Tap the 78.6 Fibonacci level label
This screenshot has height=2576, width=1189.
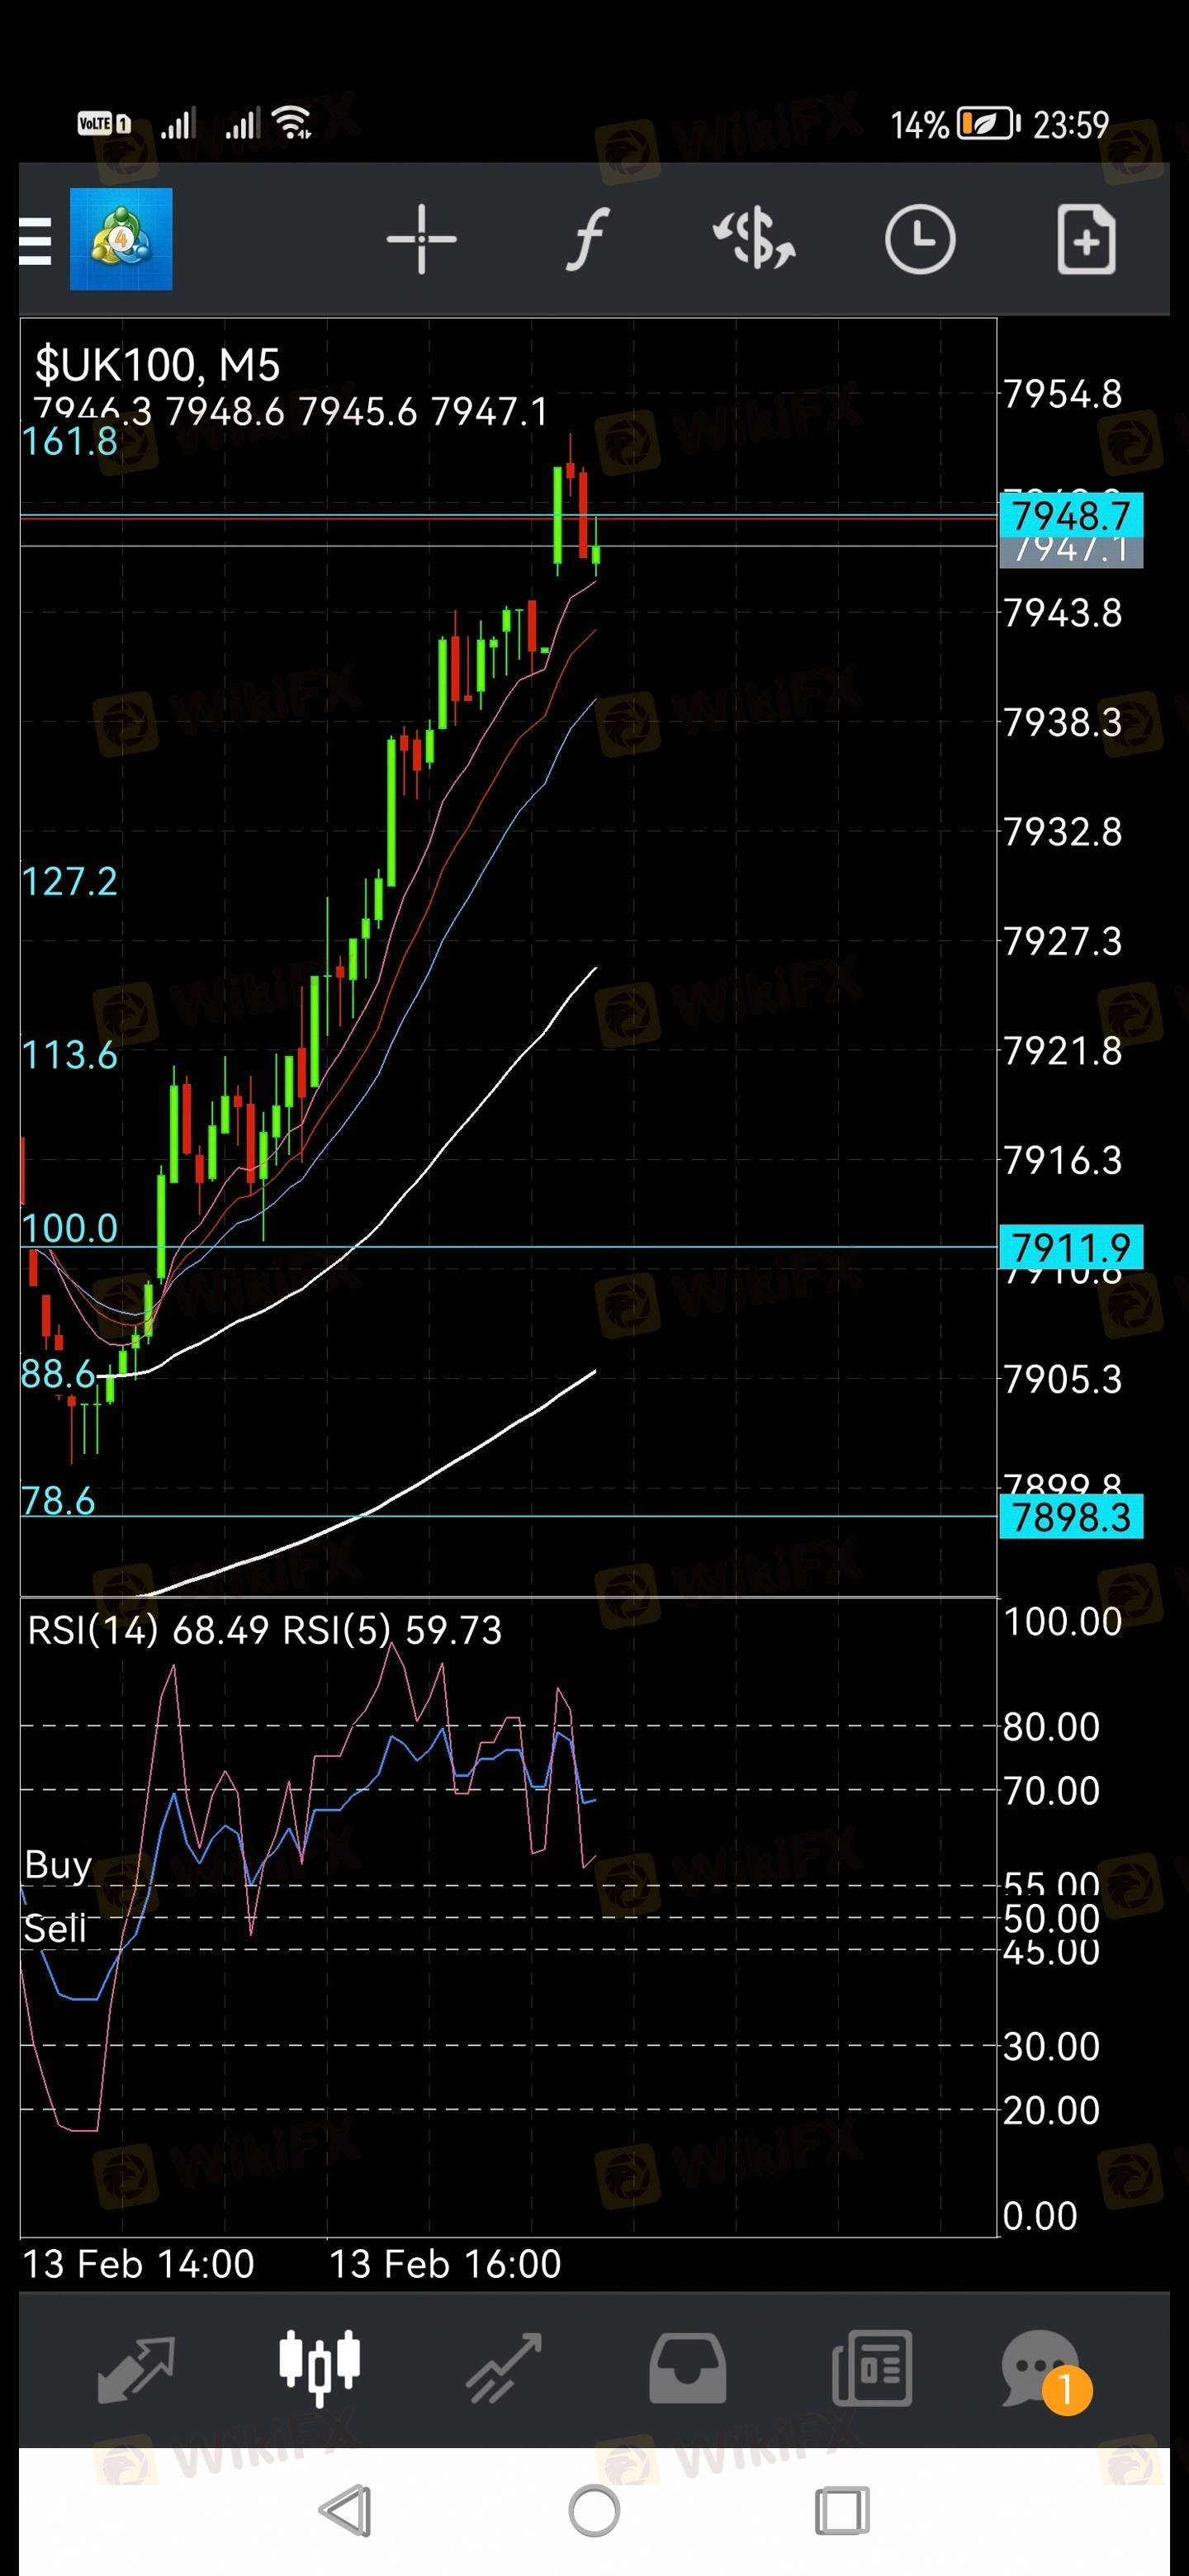(58, 1500)
